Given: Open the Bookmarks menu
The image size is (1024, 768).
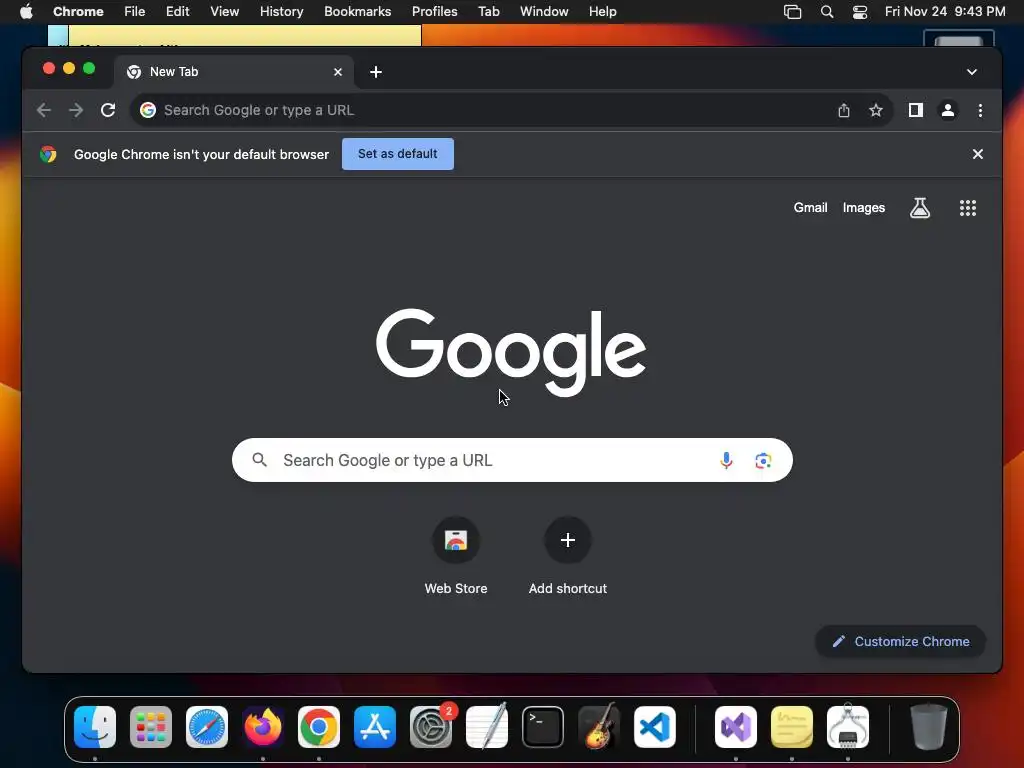Looking at the screenshot, I should tap(357, 12).
